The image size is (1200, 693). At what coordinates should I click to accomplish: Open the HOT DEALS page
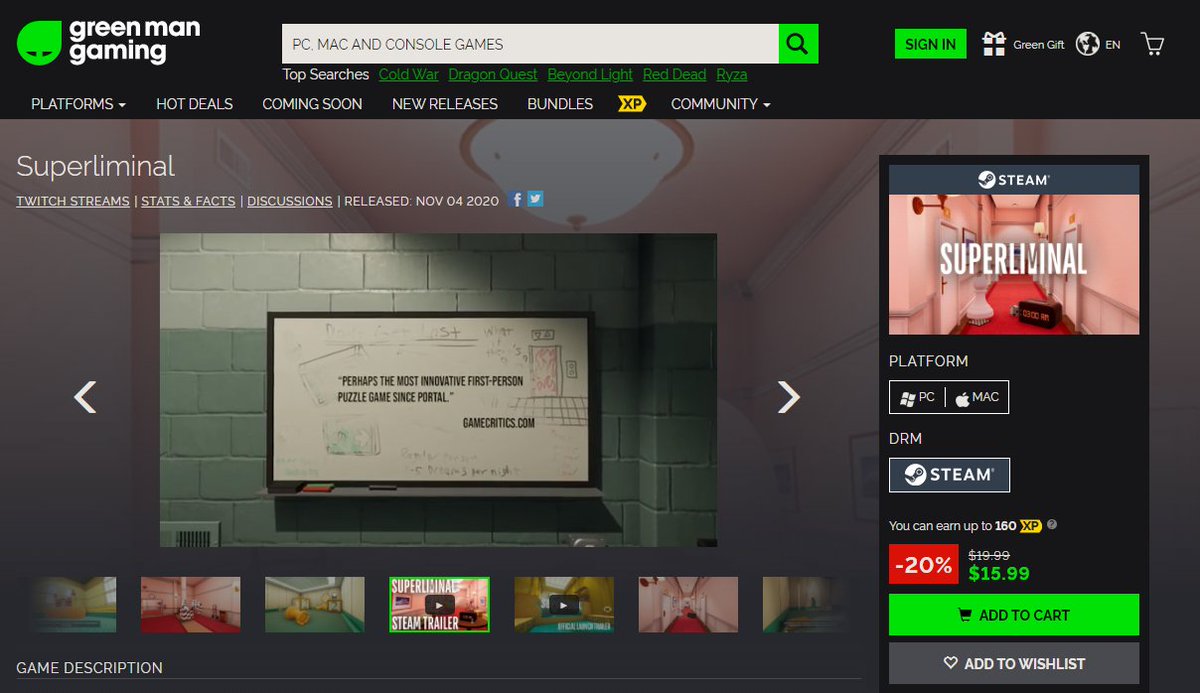[x=194, y=104]
